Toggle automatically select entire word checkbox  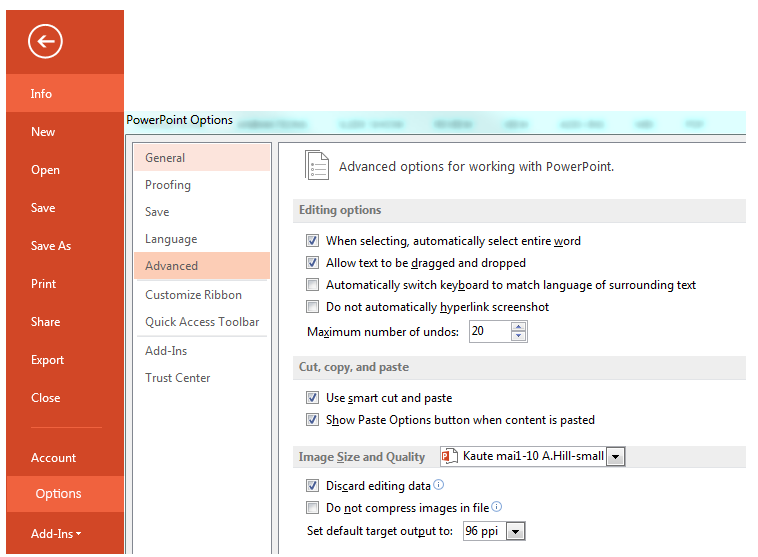tap(312, 240)
